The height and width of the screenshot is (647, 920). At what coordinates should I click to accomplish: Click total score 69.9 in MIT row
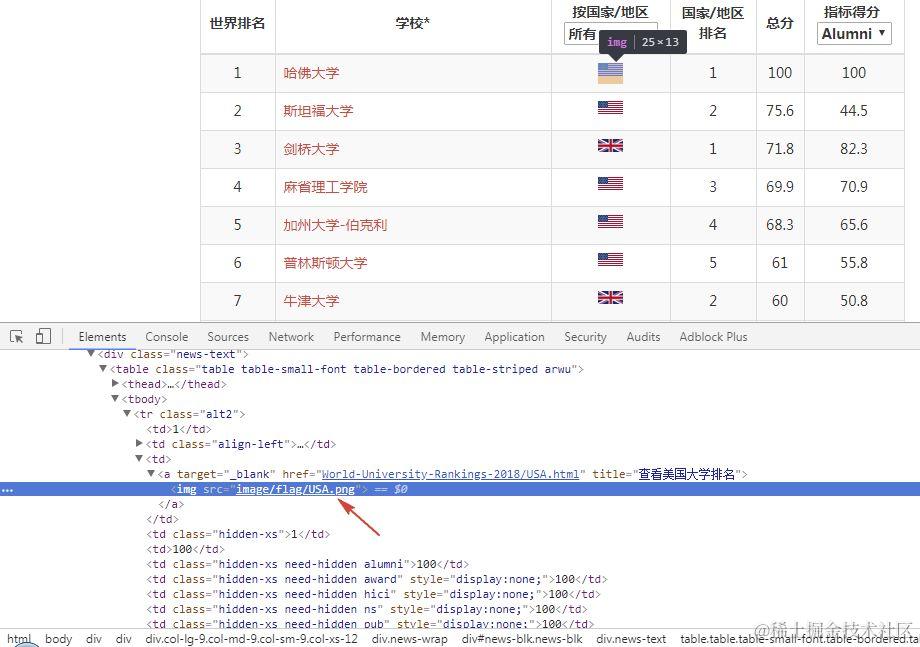pyautogui.click(x=780, y=187)
